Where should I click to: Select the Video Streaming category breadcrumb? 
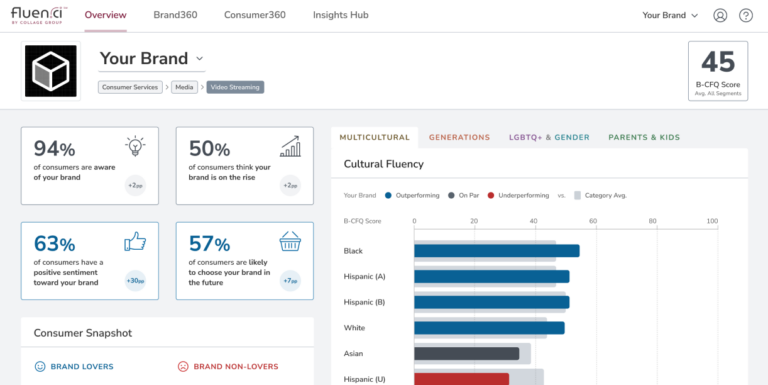(235, 87)
